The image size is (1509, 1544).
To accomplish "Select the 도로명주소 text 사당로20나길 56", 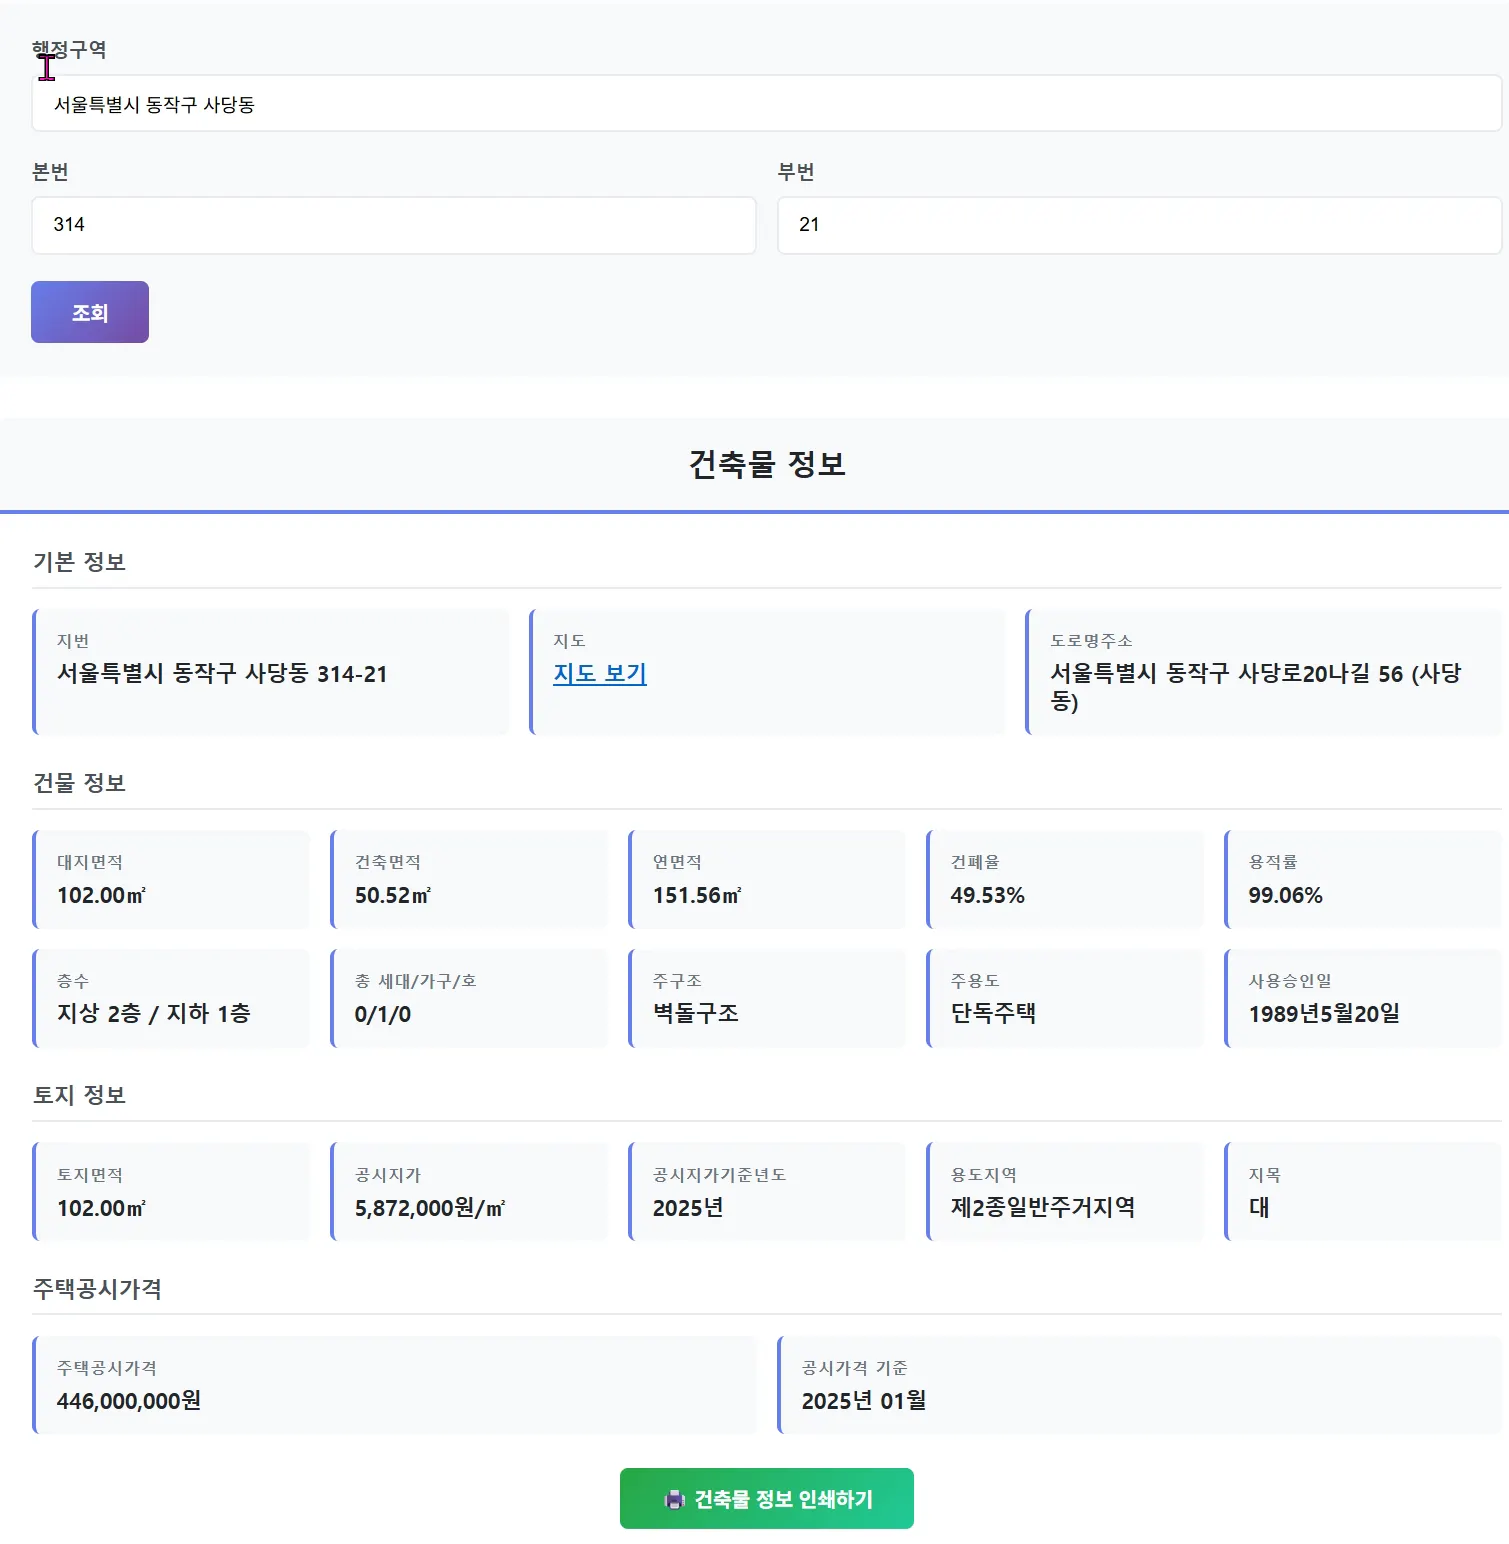I will pyautogui.click(x=1321, y=674).
